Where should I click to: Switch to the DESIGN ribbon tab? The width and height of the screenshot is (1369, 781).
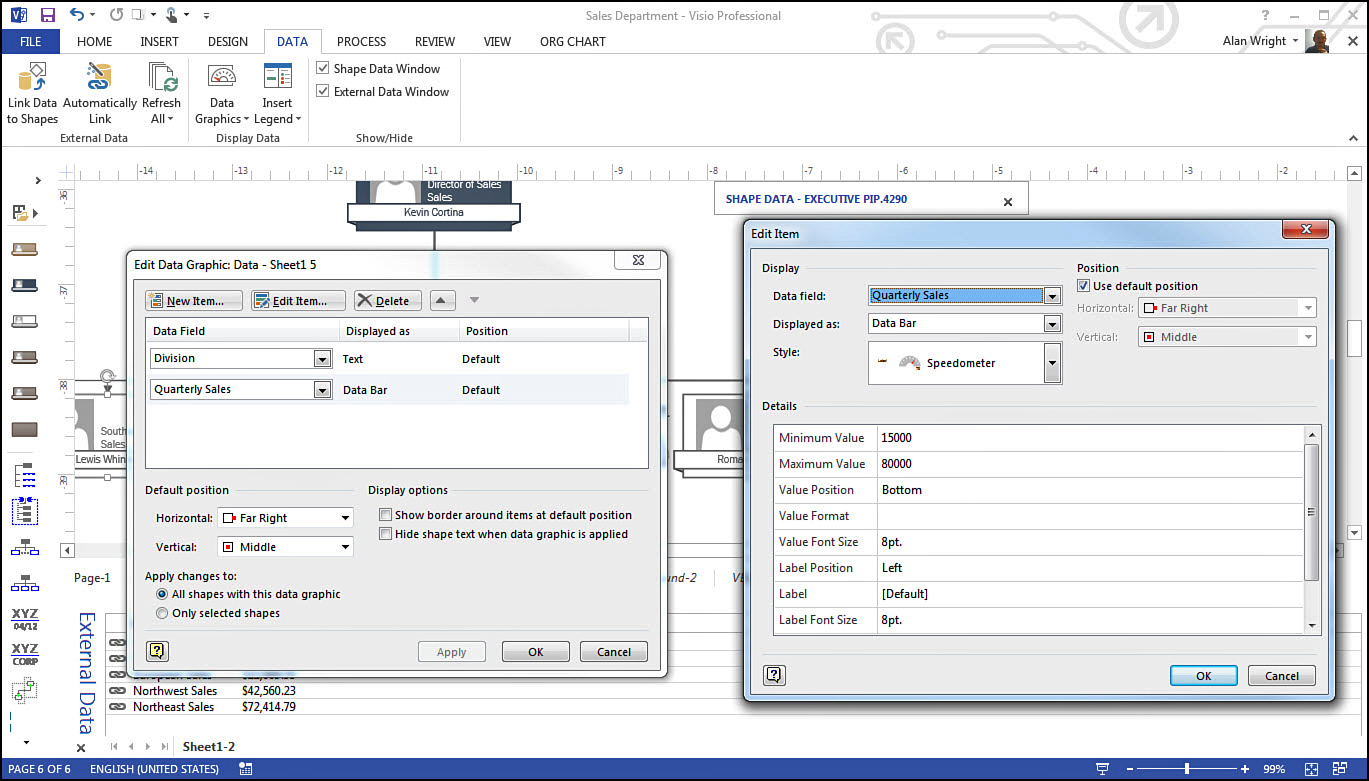(x=228, y=42)
